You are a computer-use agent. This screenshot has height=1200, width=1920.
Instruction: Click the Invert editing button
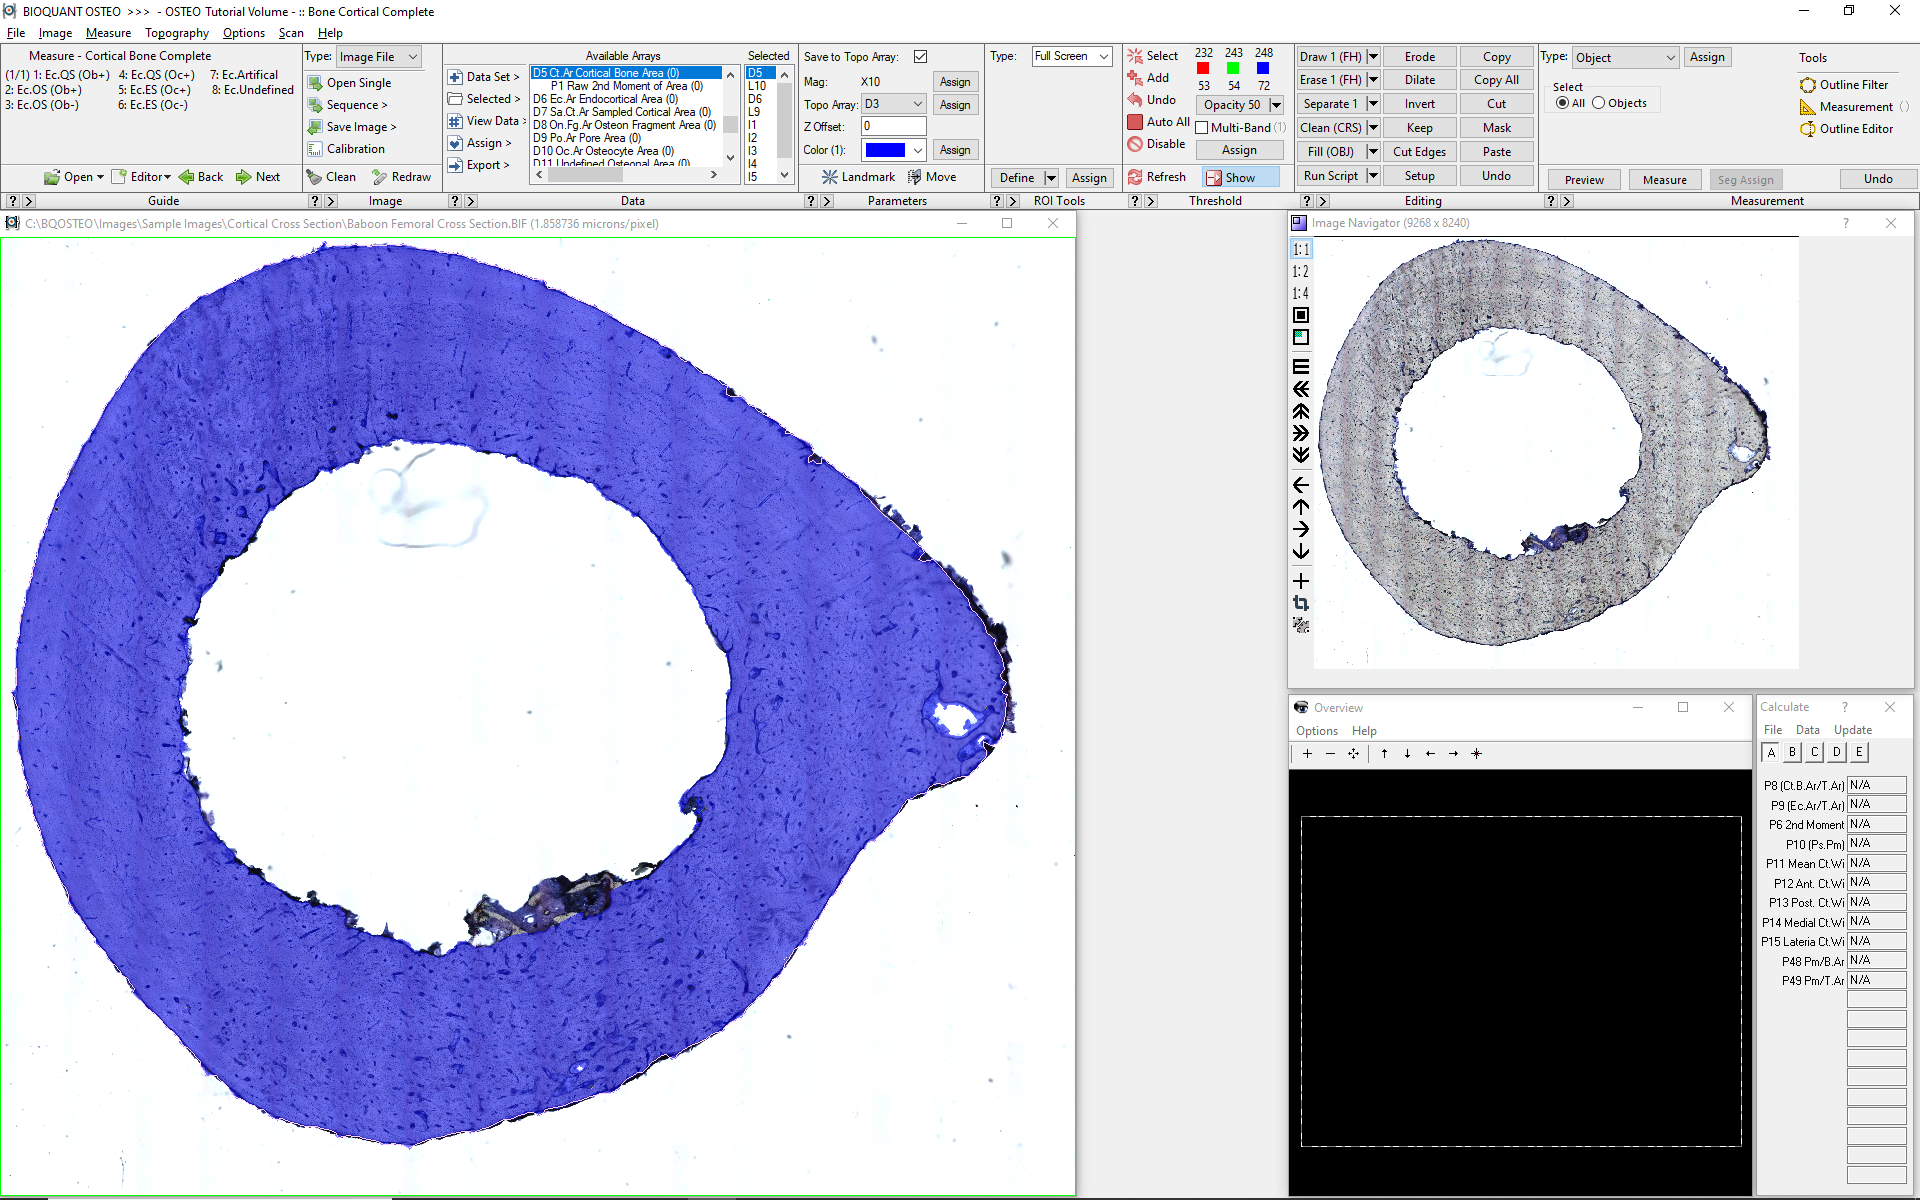point(1419,104)
